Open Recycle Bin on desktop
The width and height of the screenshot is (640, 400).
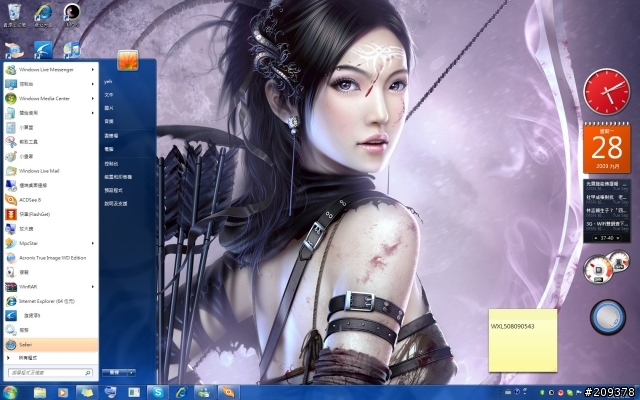(14, 15)
